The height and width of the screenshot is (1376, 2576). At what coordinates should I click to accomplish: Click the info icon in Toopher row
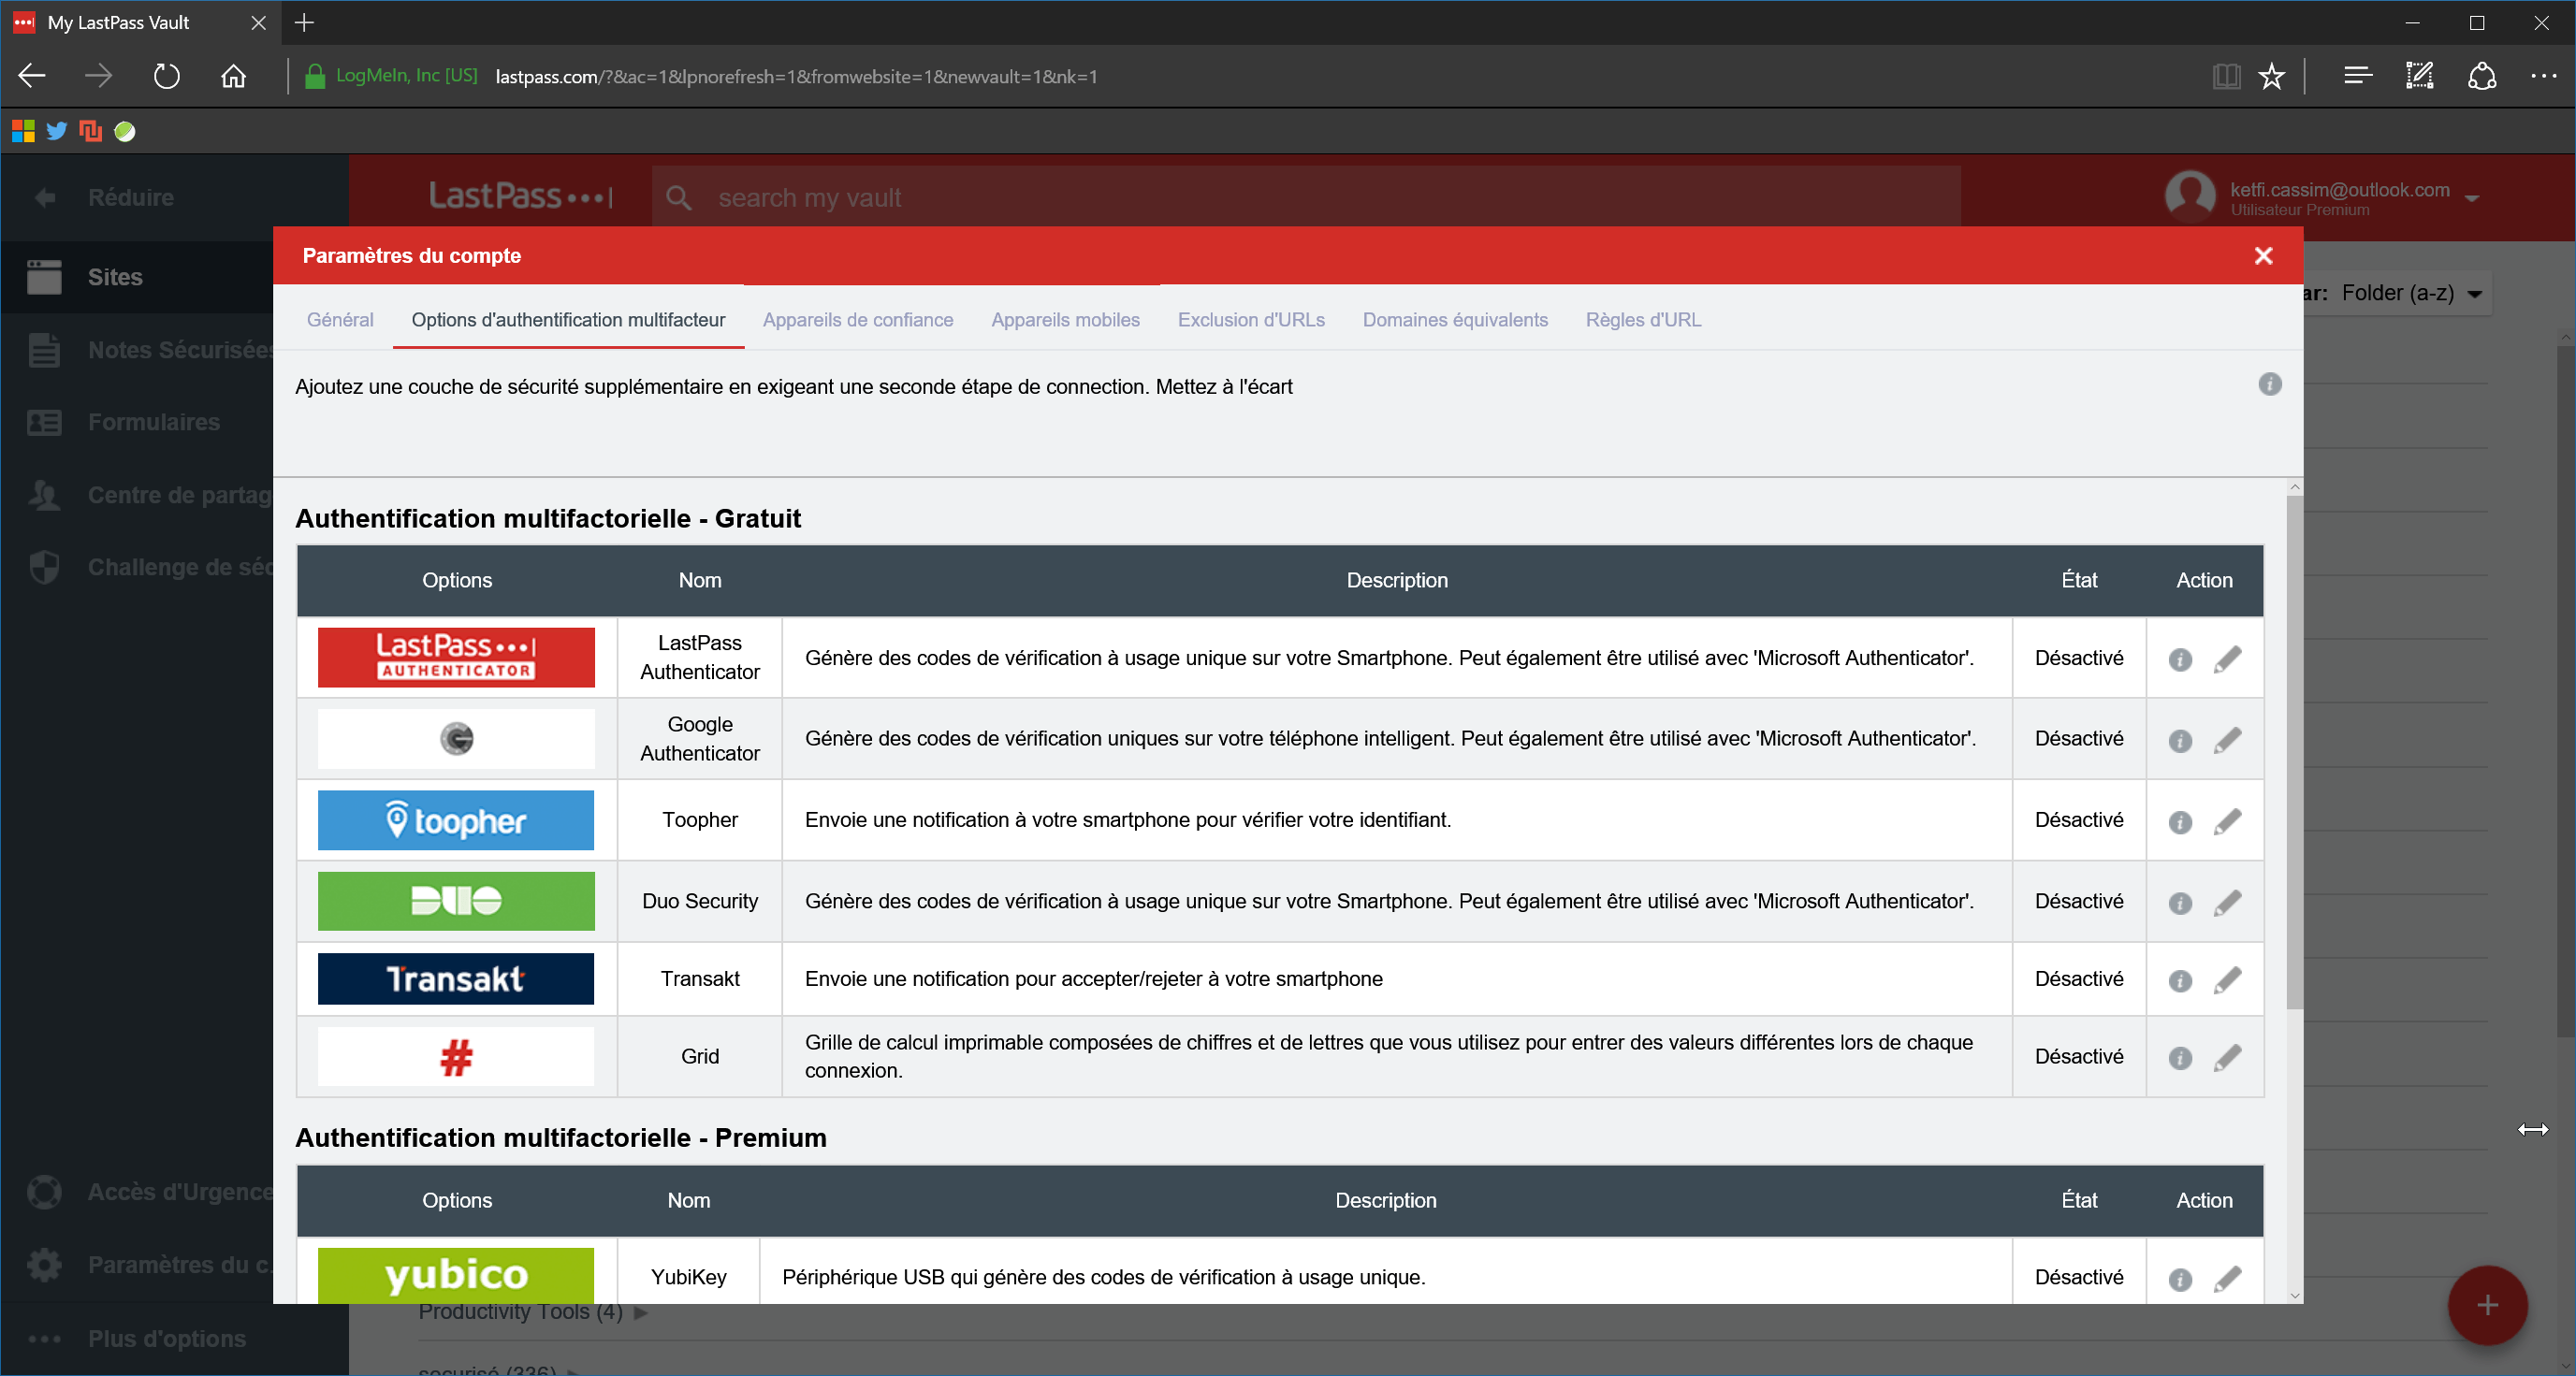(x=2180, y=822)
